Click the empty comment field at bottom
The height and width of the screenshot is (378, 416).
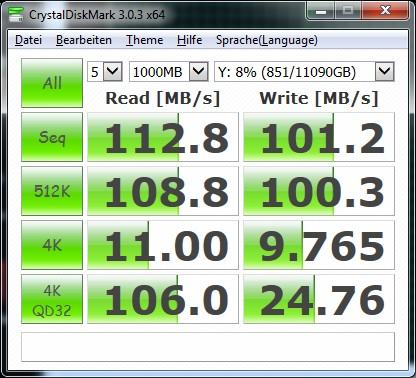click(208, 347)
